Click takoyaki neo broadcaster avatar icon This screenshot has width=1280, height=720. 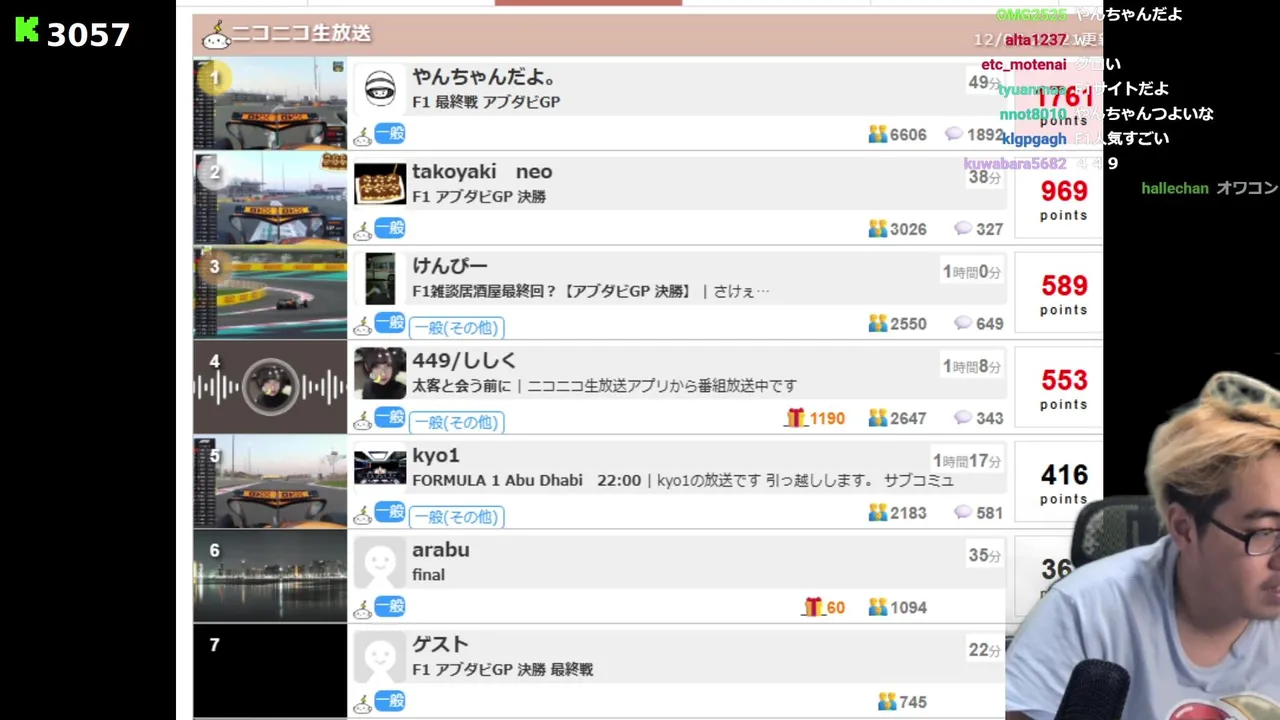point(380,184)
